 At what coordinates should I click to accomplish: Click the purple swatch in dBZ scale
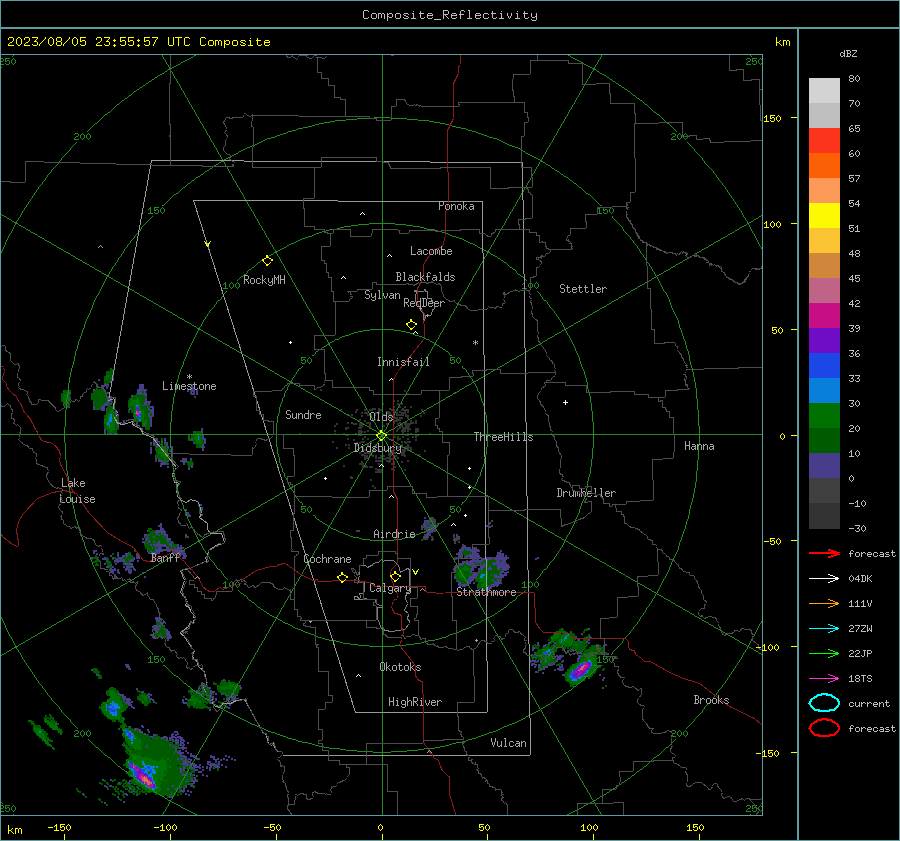point(824,340)
